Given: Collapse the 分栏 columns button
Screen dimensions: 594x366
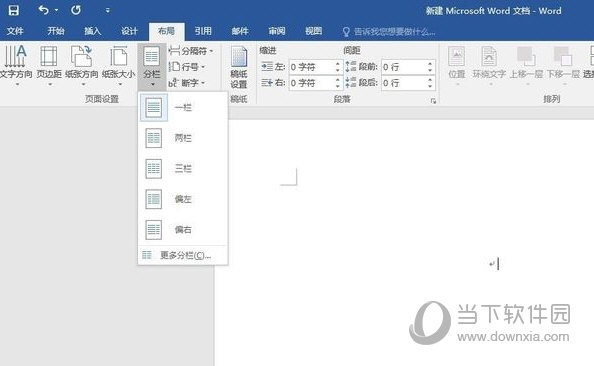Looking at the screenshot, I should 152,66.
